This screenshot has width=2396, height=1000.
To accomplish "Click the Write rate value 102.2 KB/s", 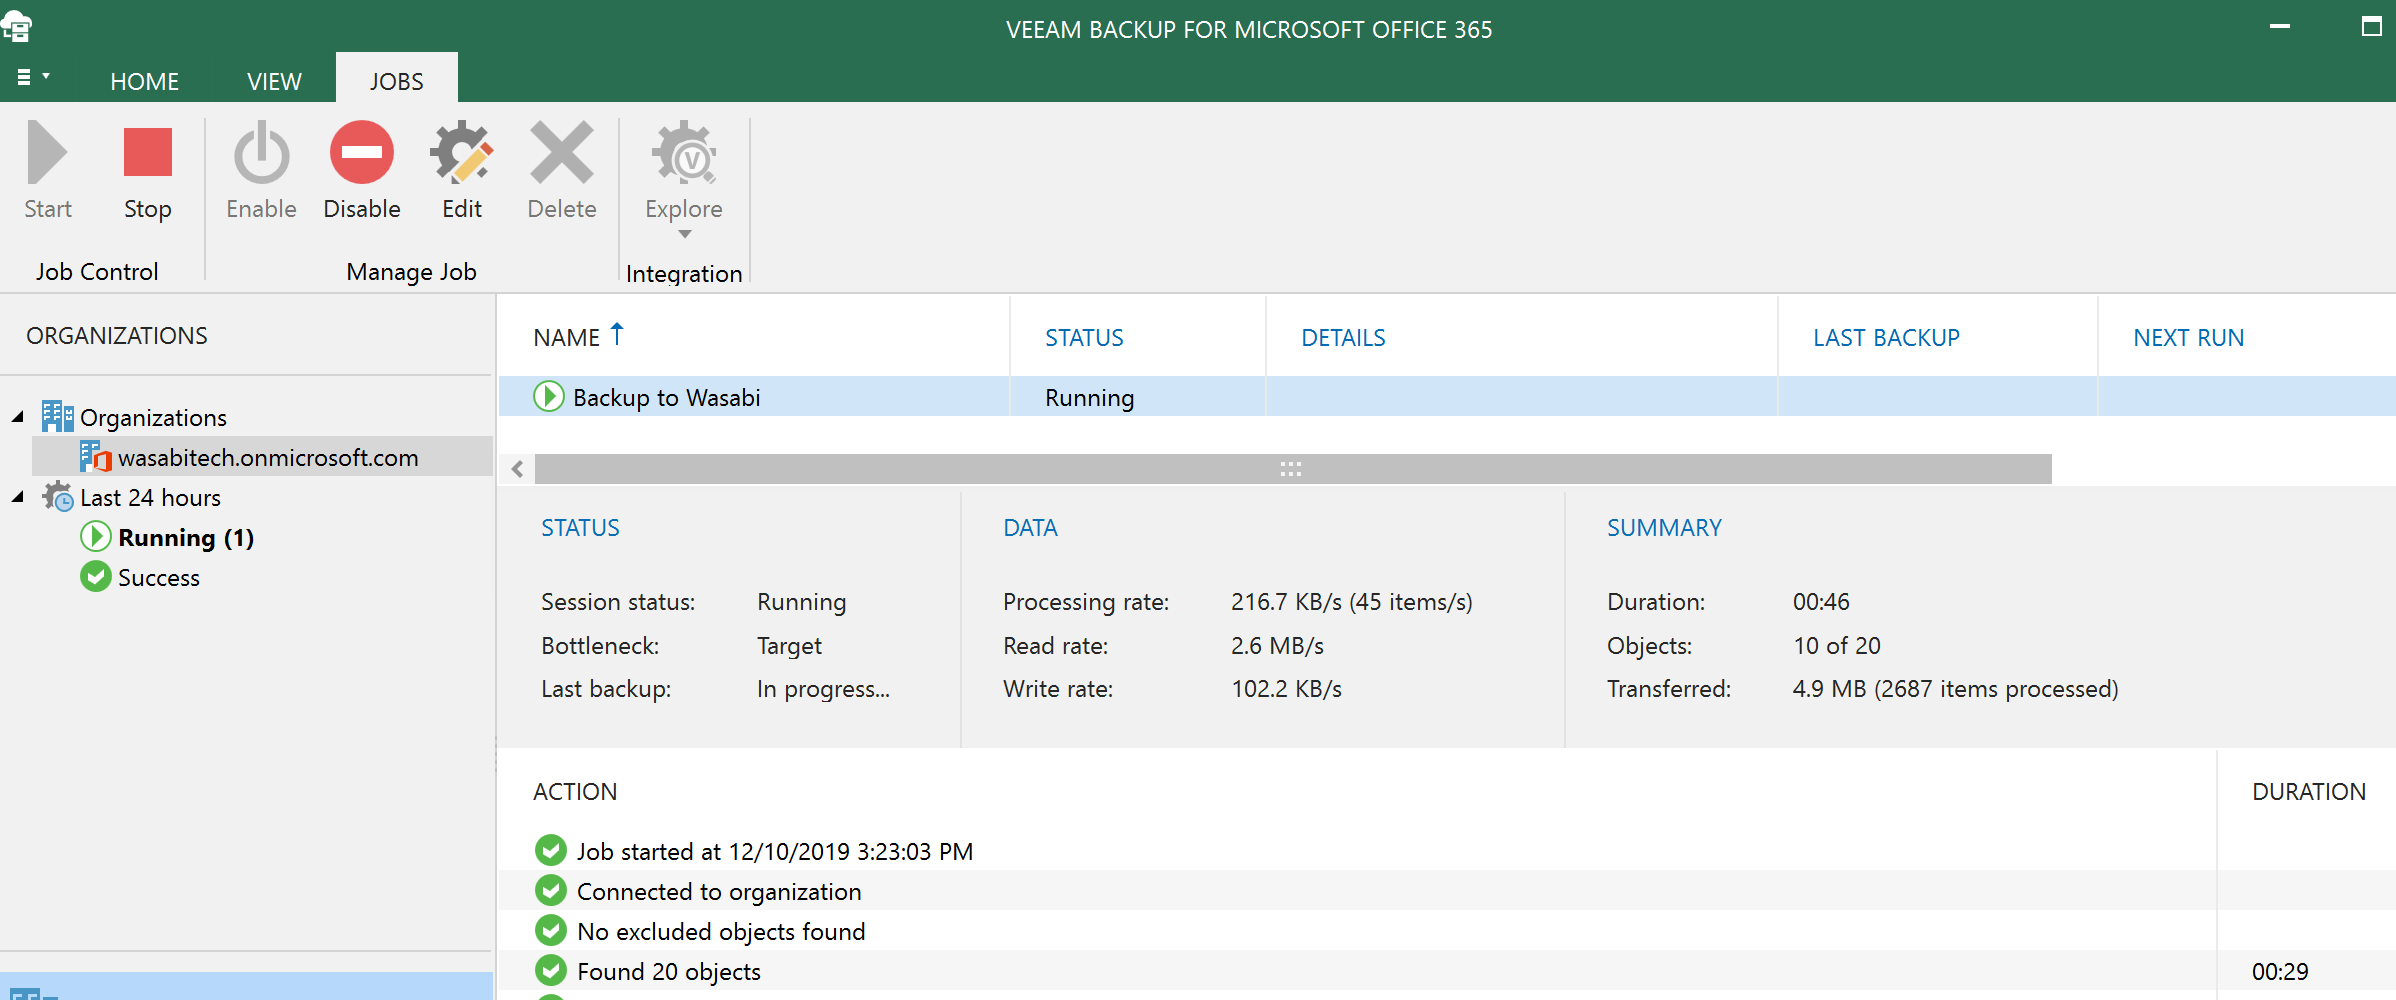I will [1286, 688].
